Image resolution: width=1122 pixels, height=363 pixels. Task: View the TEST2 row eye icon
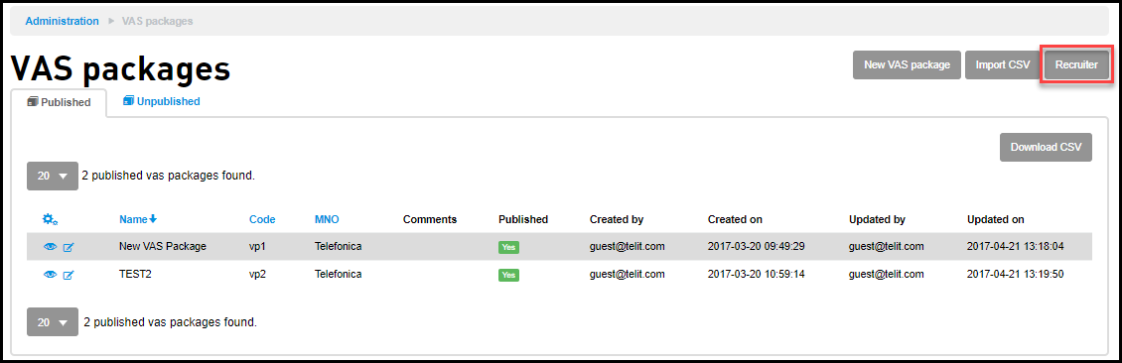click(x=50, y=274)
